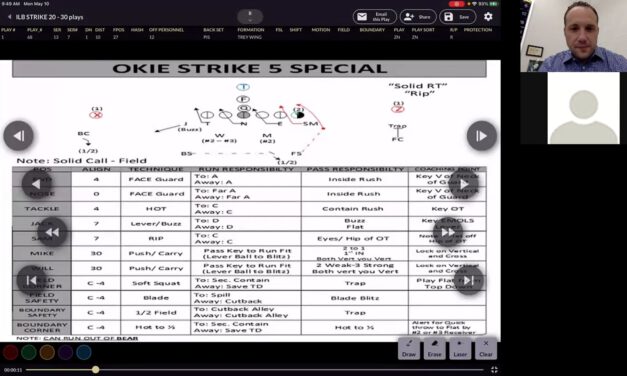Click the HASH column header
Viewport: 627px width, 376px height.
(137, 30)
